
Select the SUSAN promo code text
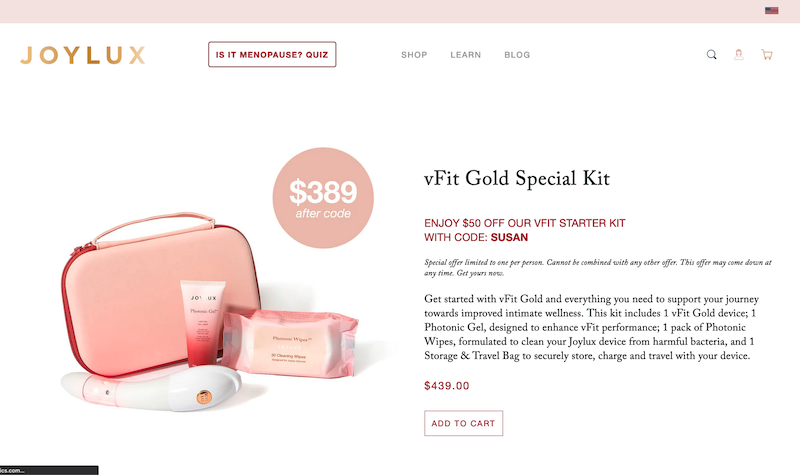tap(509, 237)
